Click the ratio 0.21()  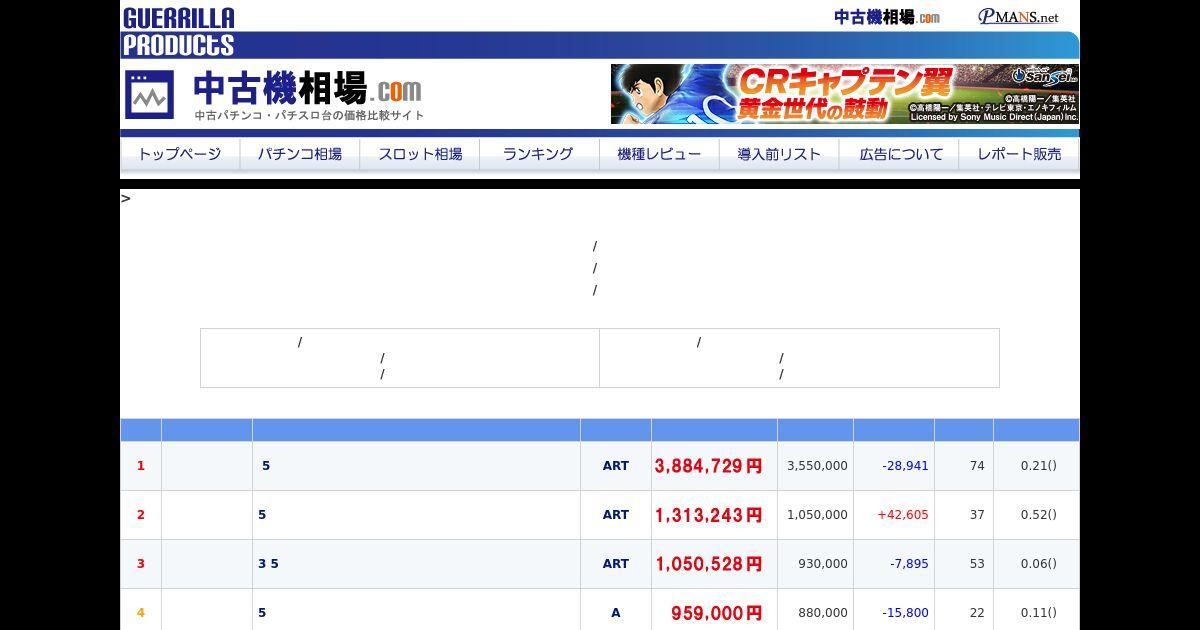[x=1038, y=466]
